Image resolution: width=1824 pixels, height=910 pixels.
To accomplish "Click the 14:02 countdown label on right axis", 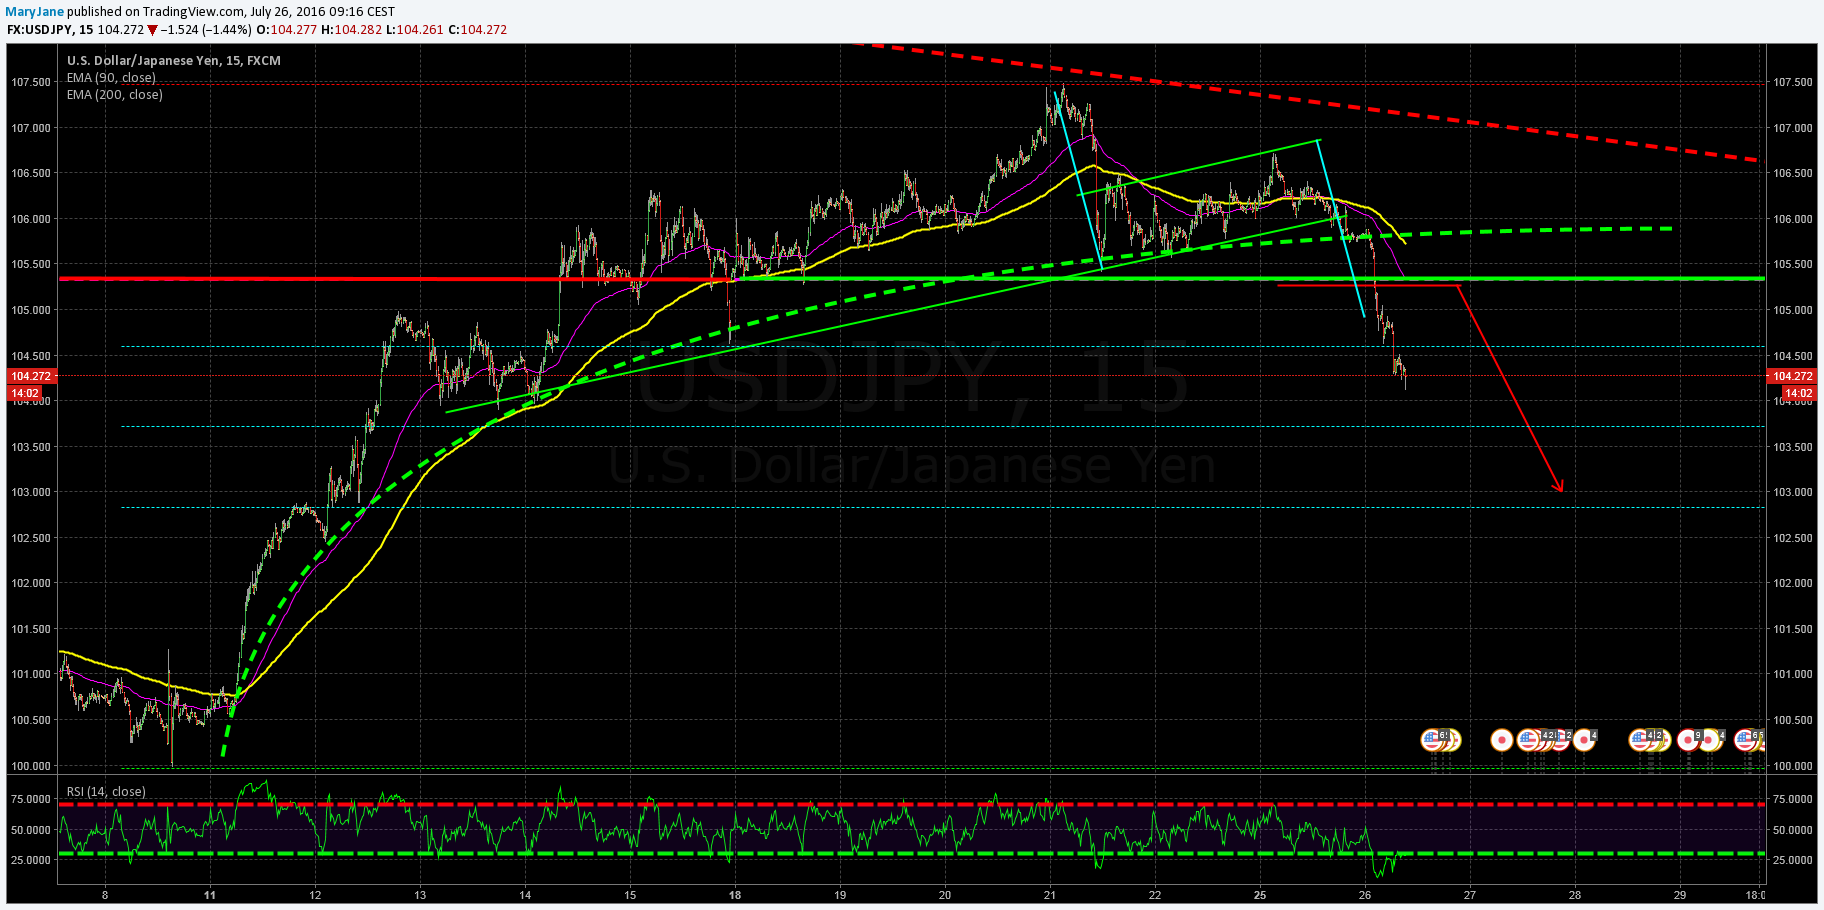I will click(x=1799, y=393).
